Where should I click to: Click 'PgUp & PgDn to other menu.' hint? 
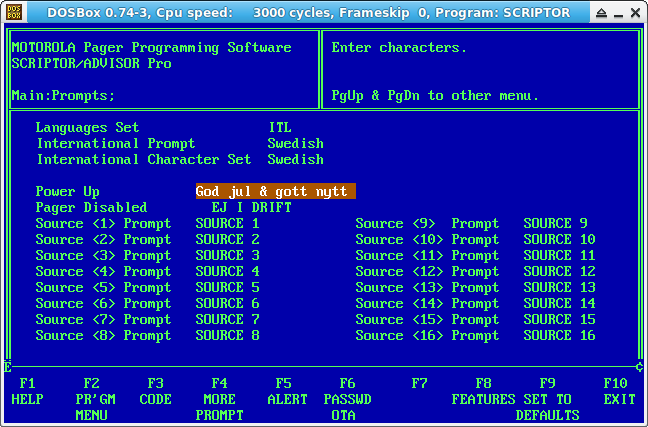435,95
